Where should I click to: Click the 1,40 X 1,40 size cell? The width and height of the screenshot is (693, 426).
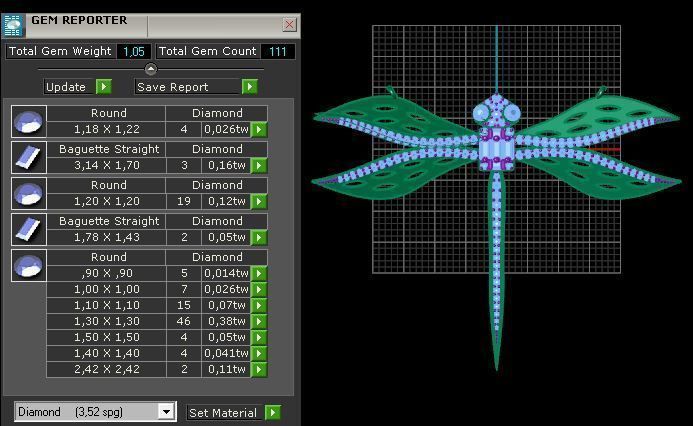pos(107,353)
